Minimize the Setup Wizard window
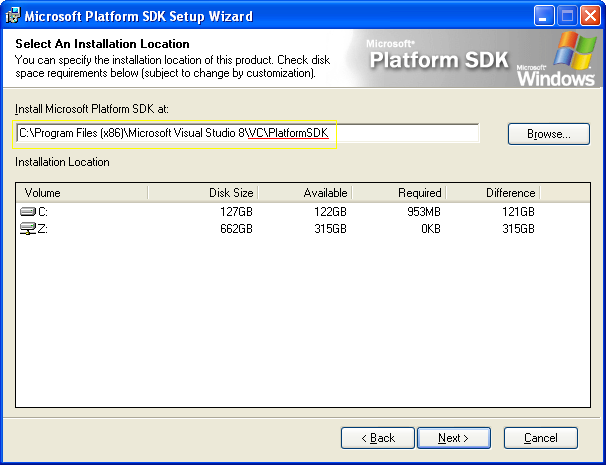Viewport: 606px width, 465px height. (x=544, y=16)
